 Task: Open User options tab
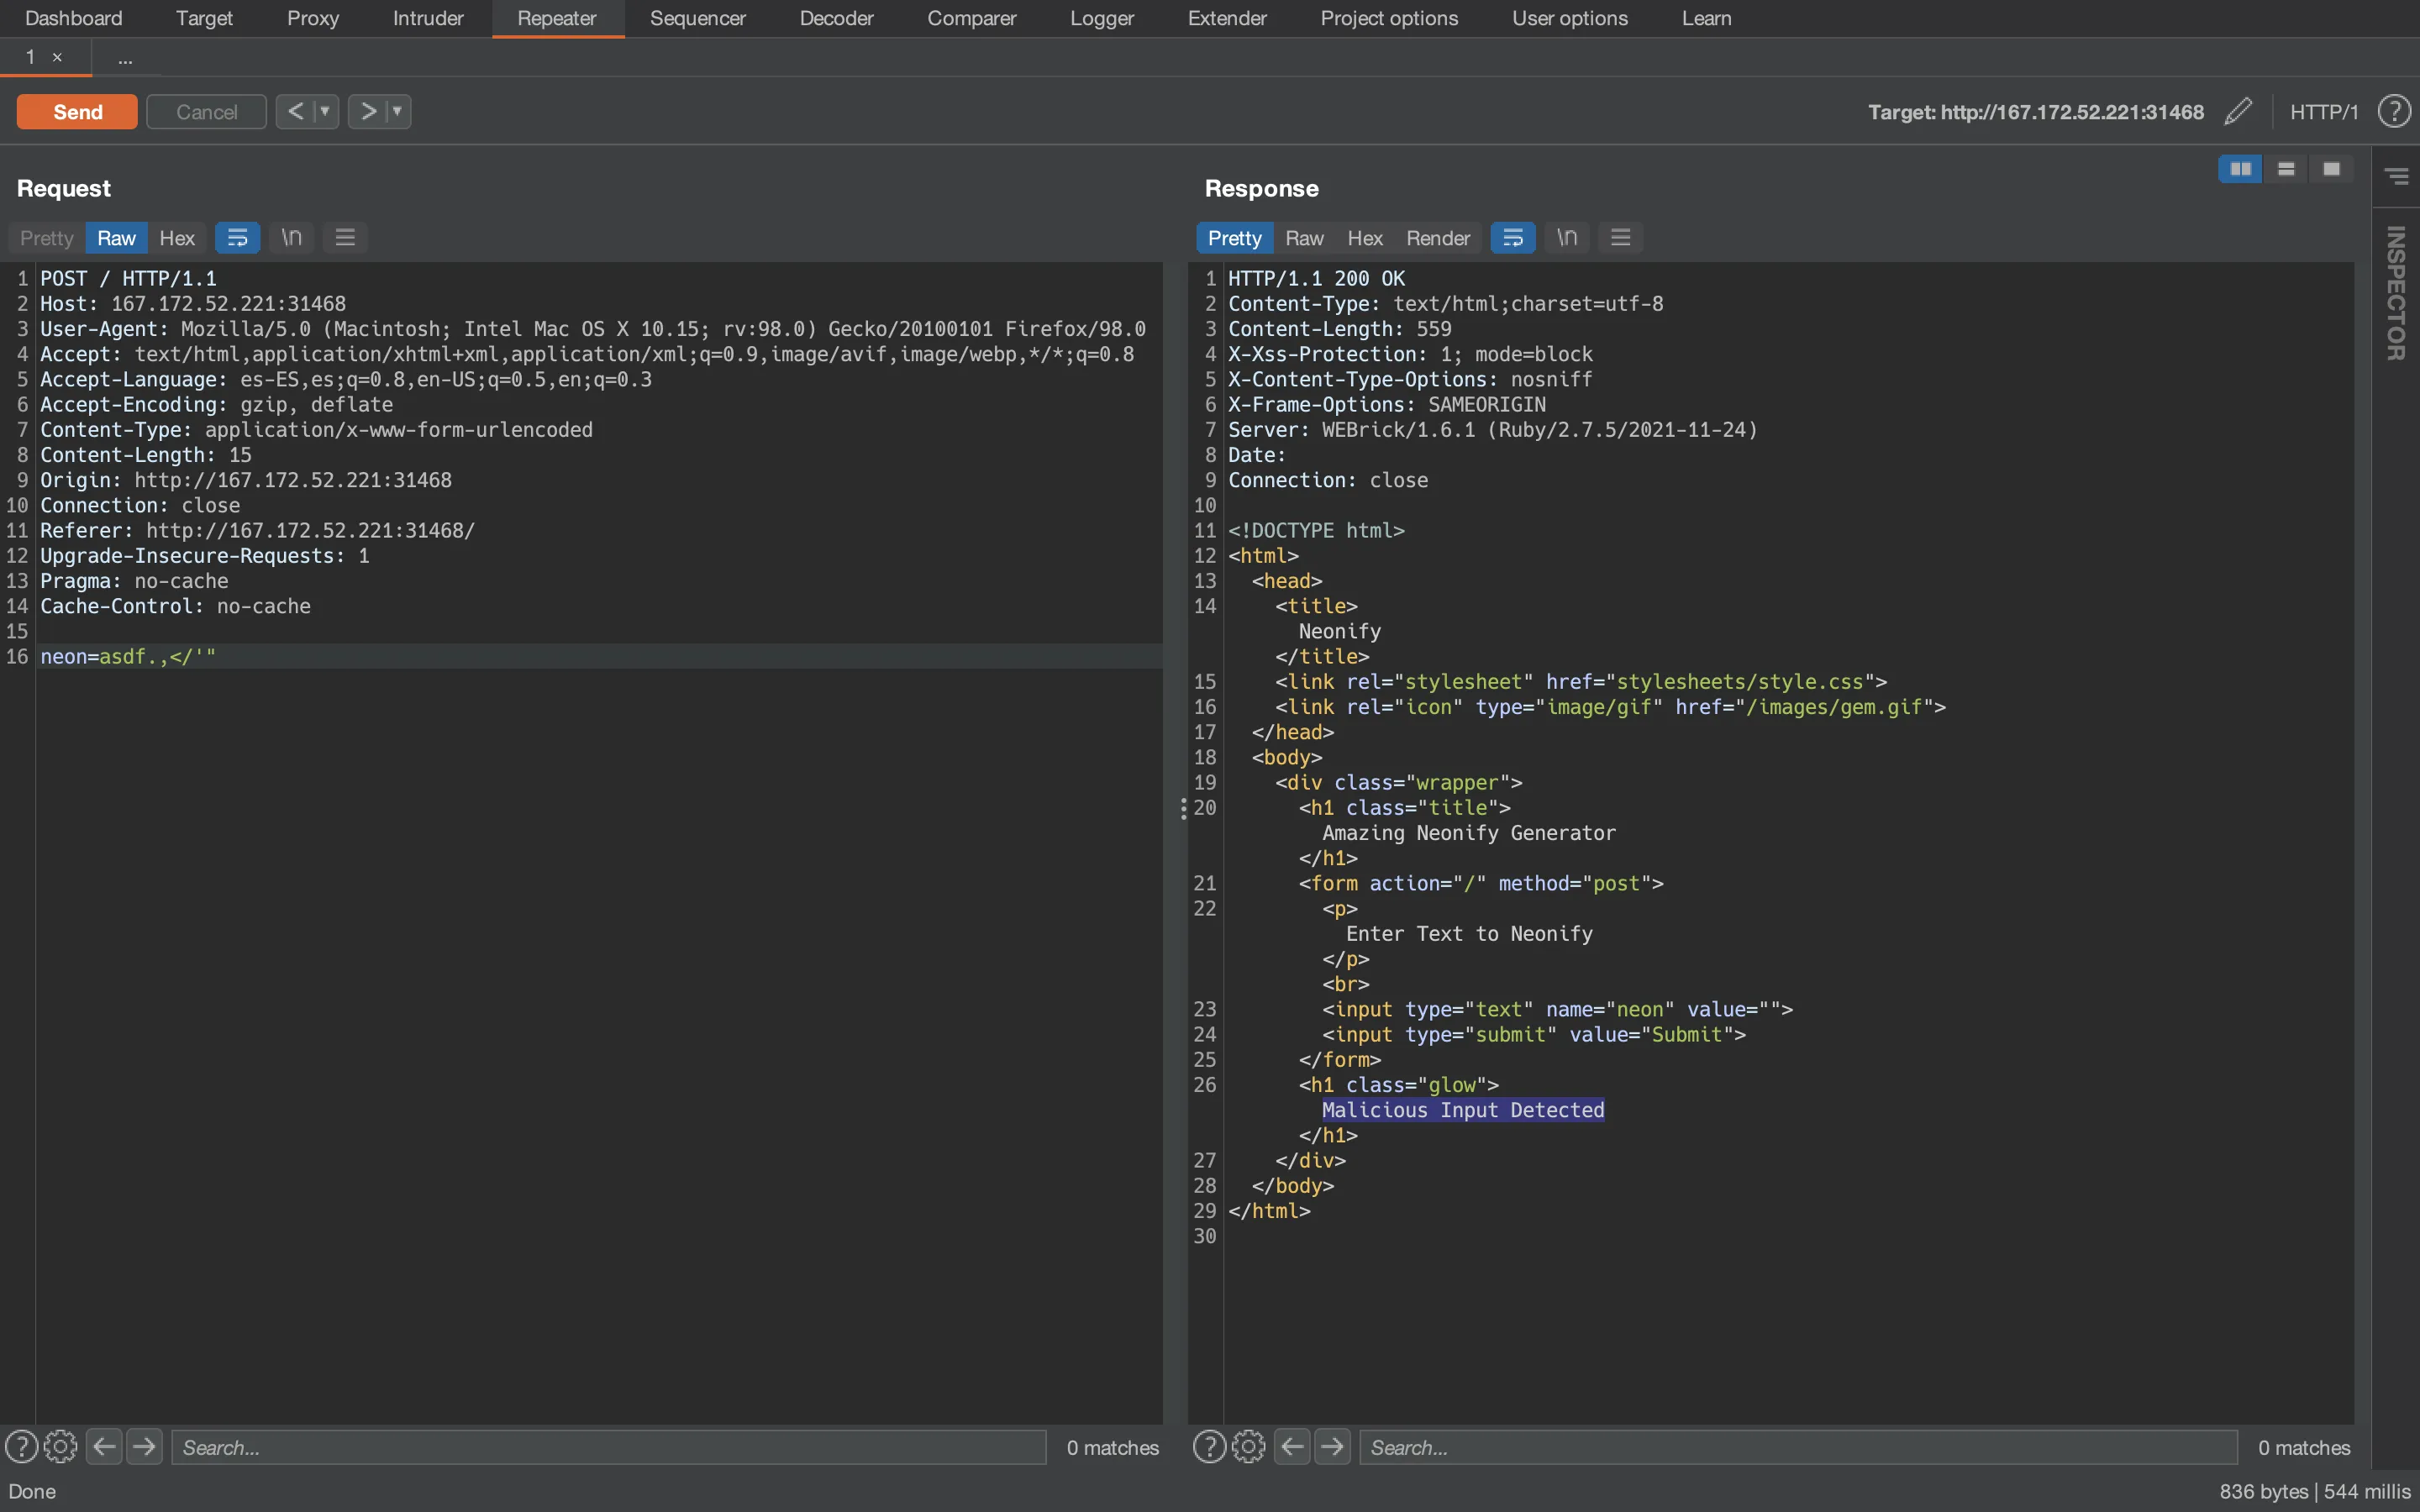1570,18
